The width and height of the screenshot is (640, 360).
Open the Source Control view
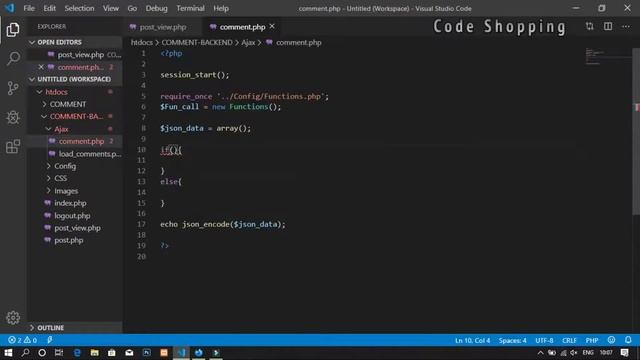13,88
